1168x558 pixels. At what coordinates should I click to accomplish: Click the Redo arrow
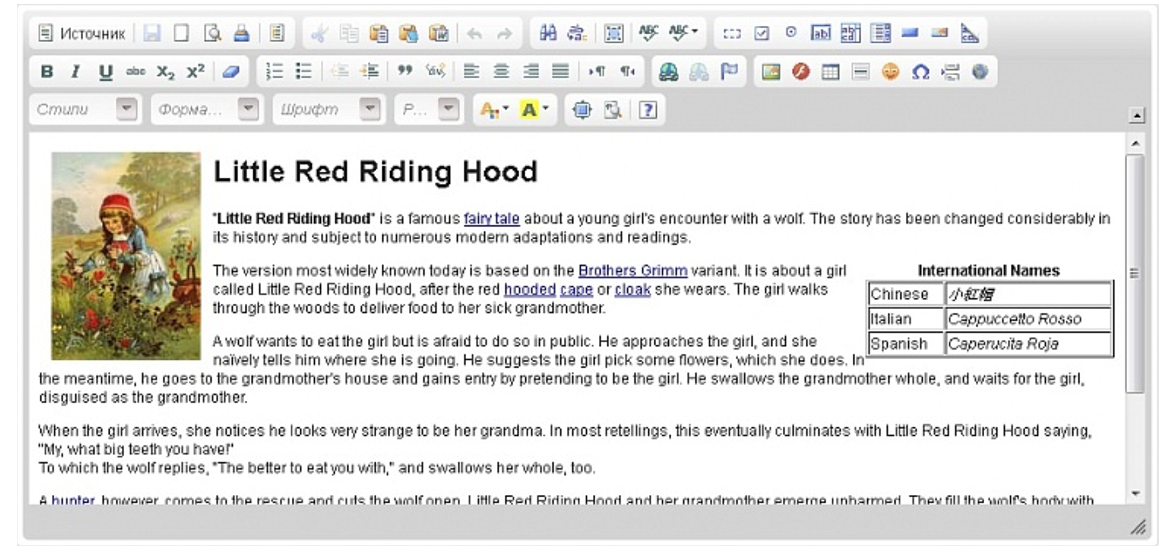point(504,34)
